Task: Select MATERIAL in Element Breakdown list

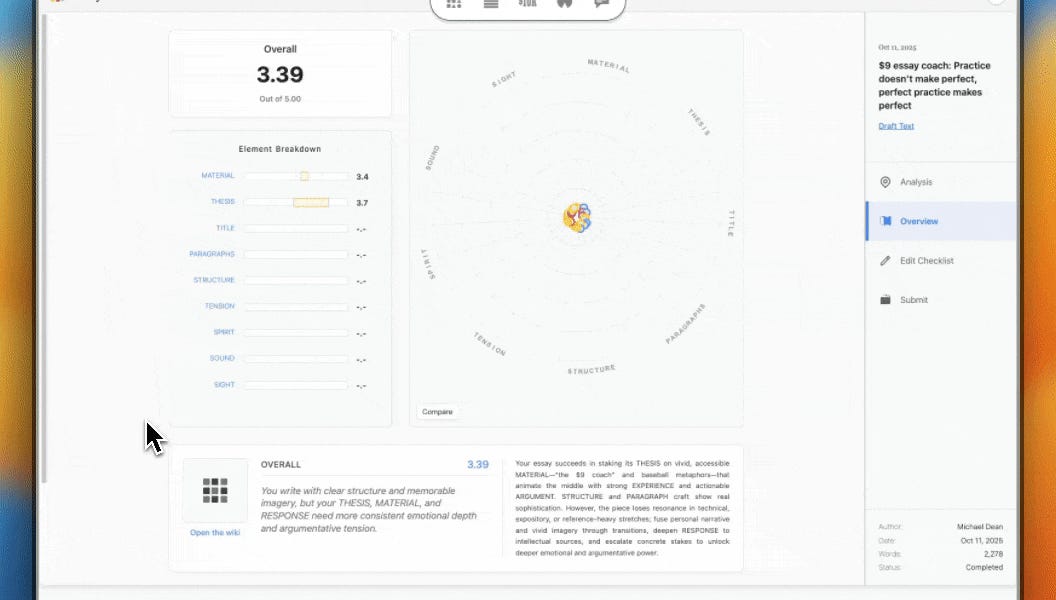Action: (218, 176)
